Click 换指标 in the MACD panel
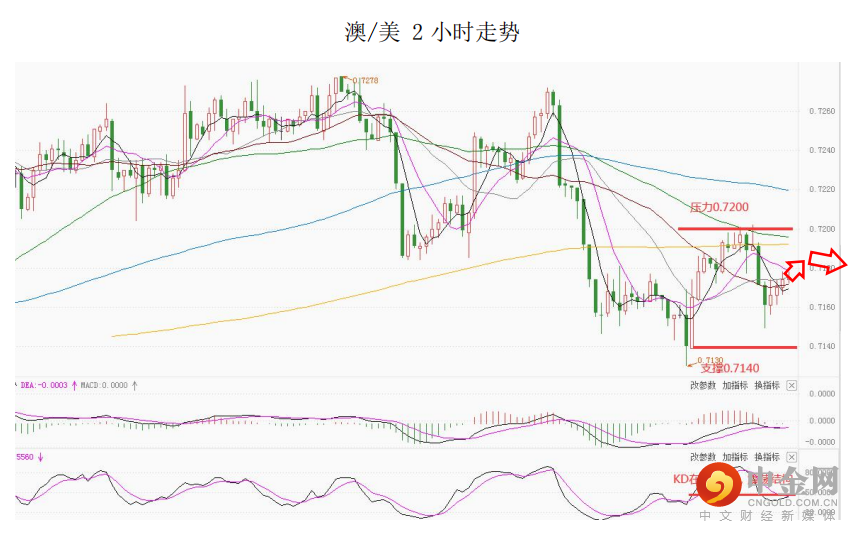The width and height of the screenshot is (853, 534). pos(766,385)
